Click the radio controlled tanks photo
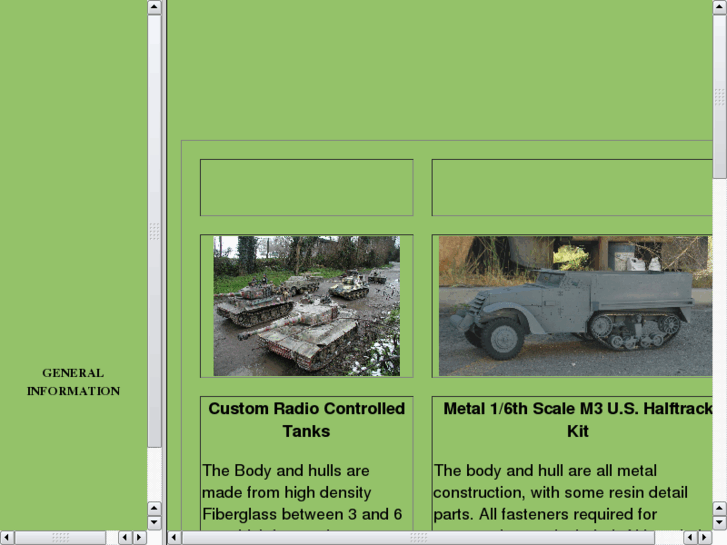Image resolution: width=727 pixels, height=545 pixels. (x=306, y=306)
